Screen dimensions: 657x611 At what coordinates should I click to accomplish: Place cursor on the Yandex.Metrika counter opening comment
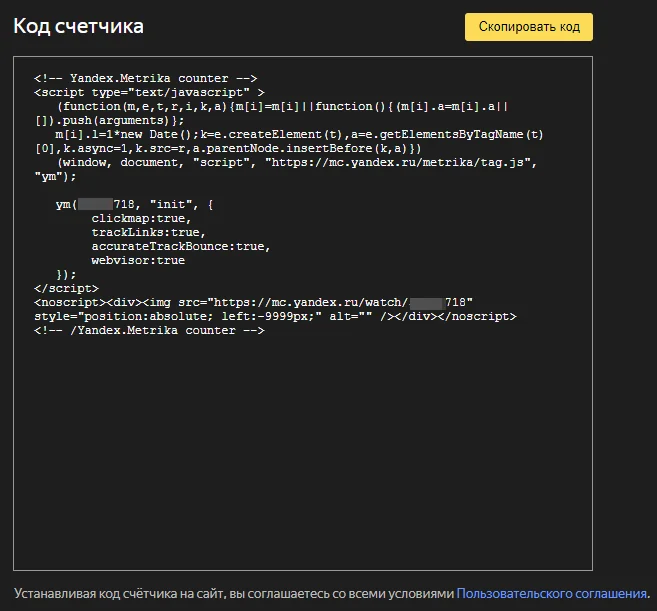(x=145, y=78)
